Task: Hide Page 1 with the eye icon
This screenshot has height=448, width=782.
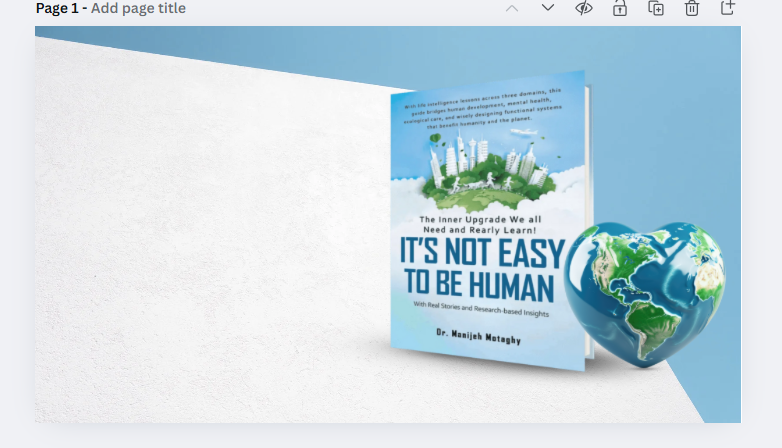Action: [584, 8]
